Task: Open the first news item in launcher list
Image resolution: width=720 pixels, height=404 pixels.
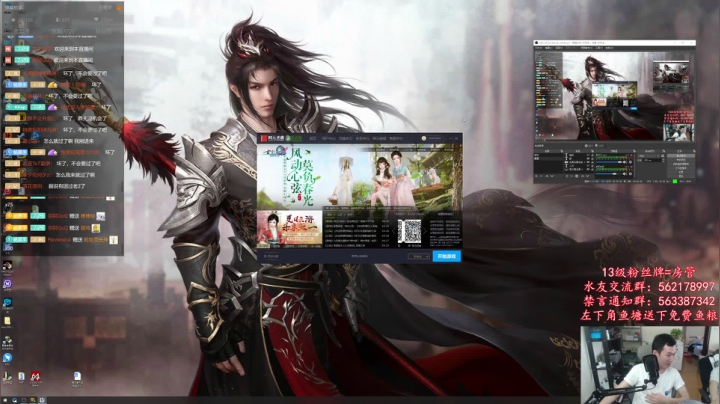Action: [x=357, y=221]
